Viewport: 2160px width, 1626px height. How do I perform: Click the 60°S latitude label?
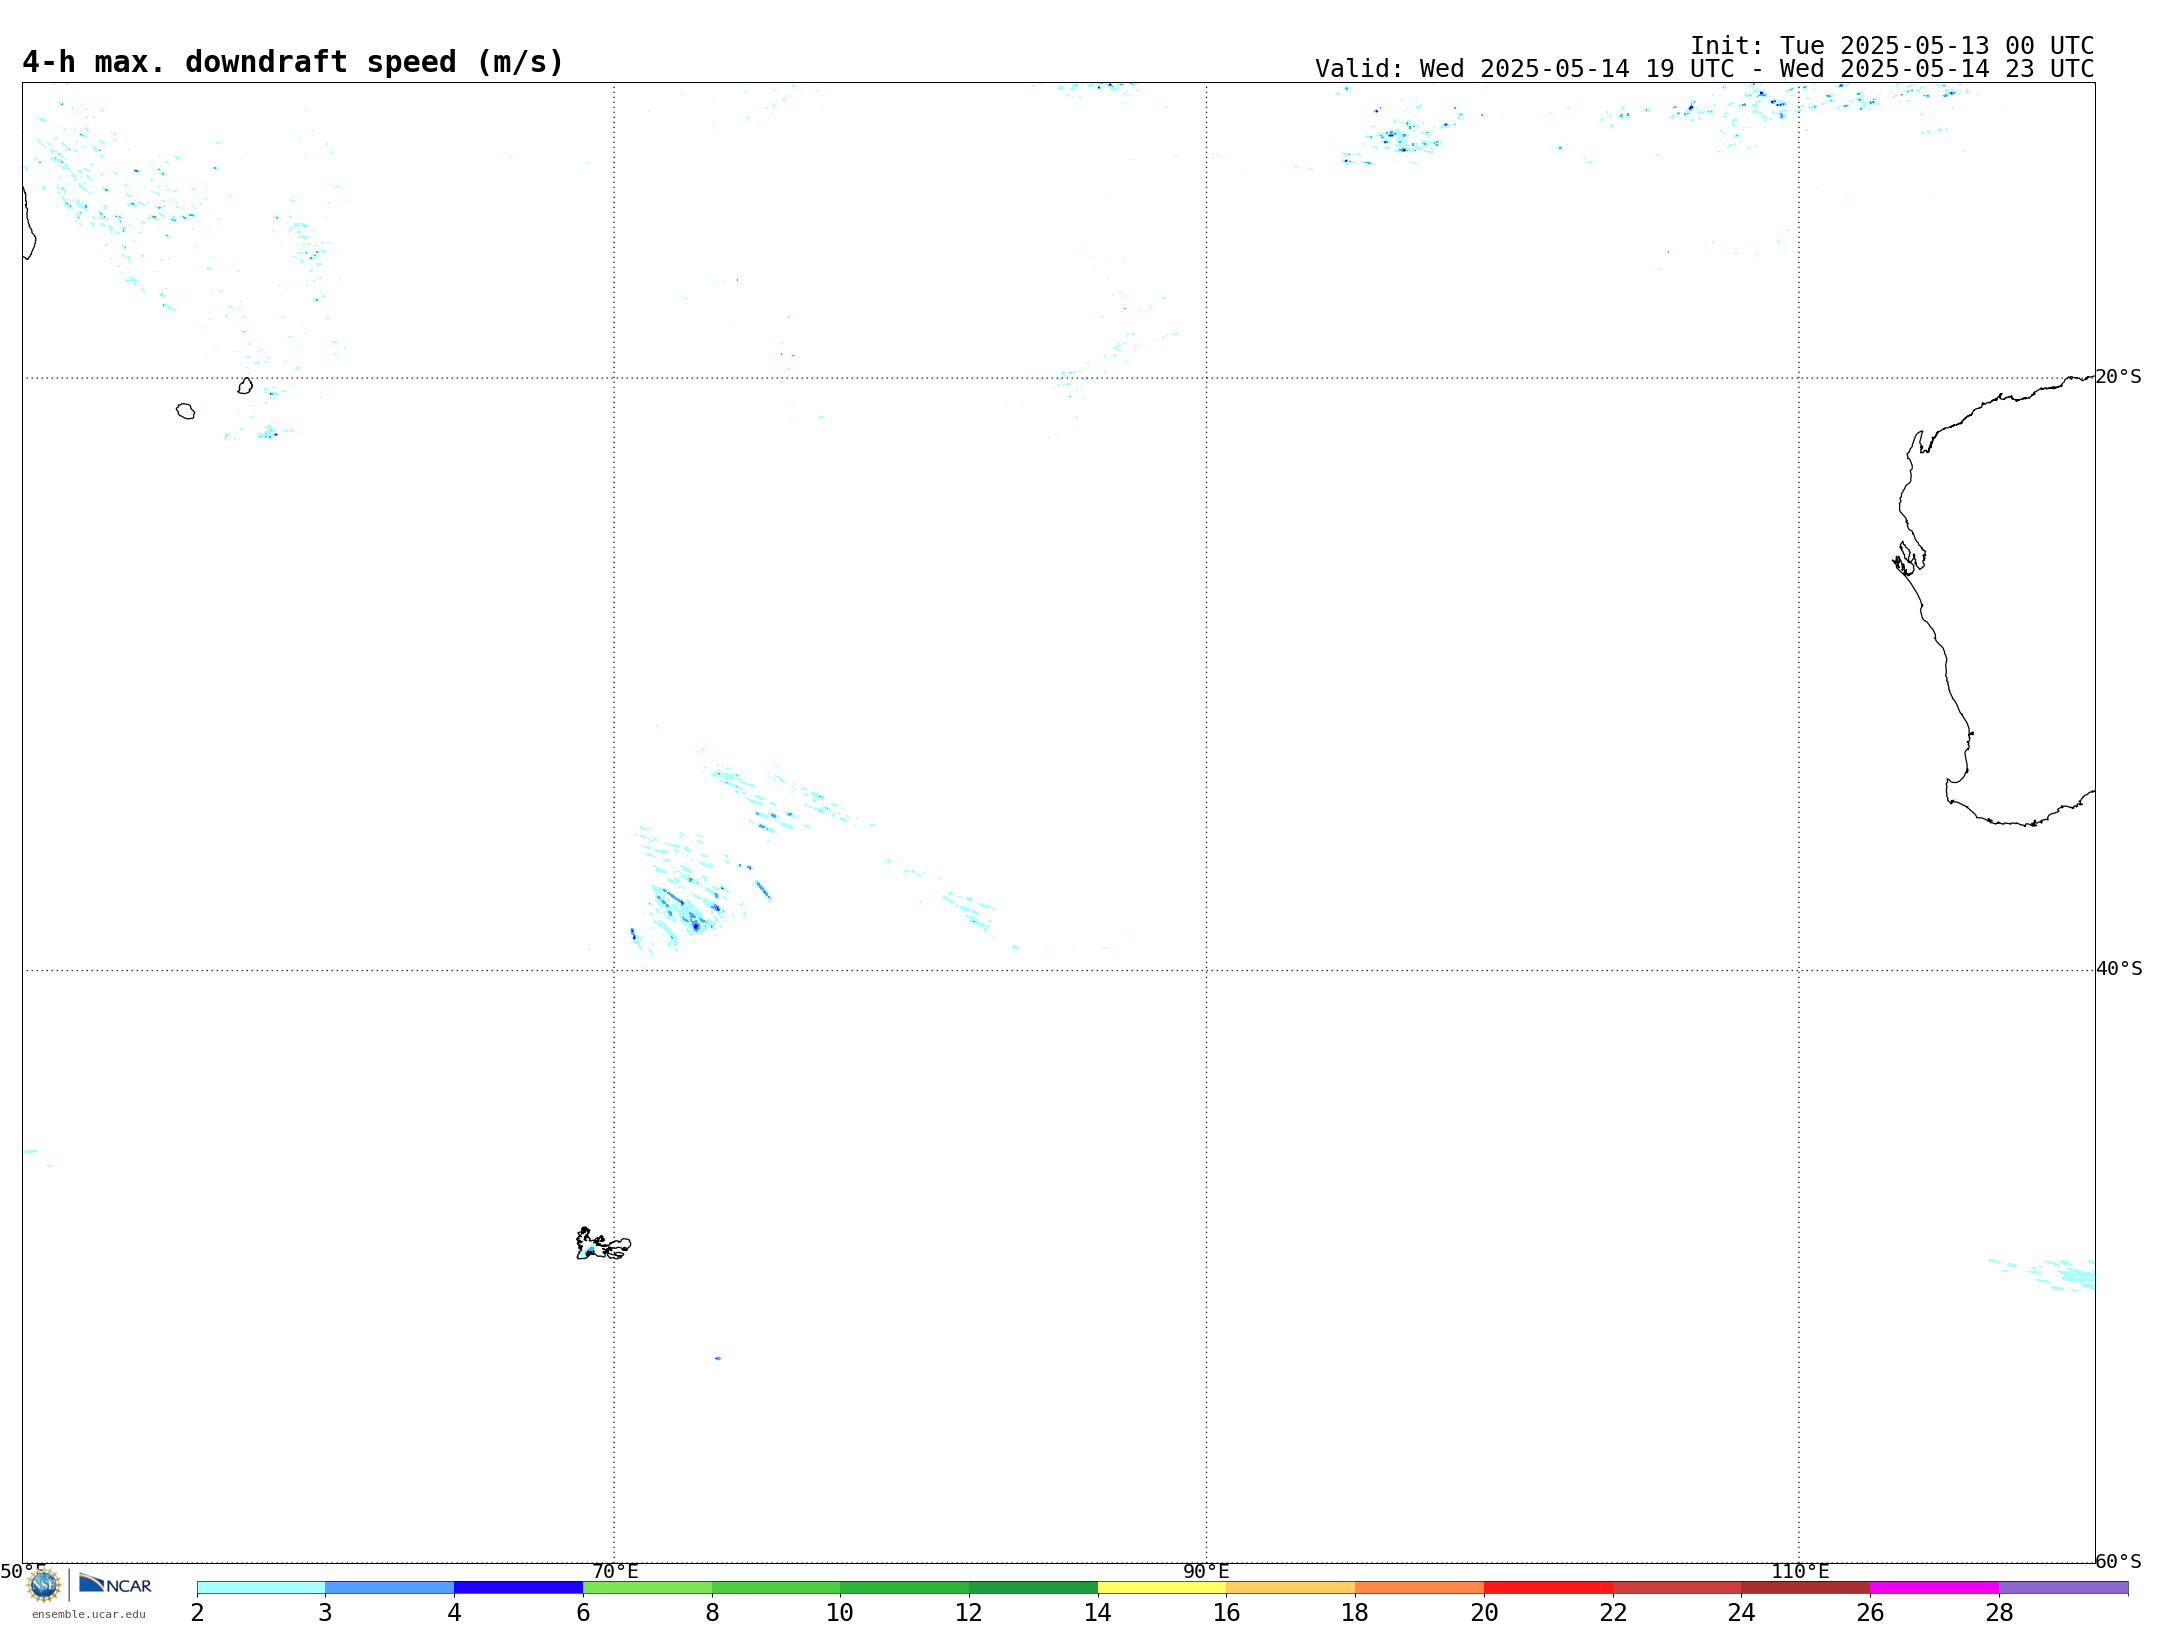click(2118, 1561)
